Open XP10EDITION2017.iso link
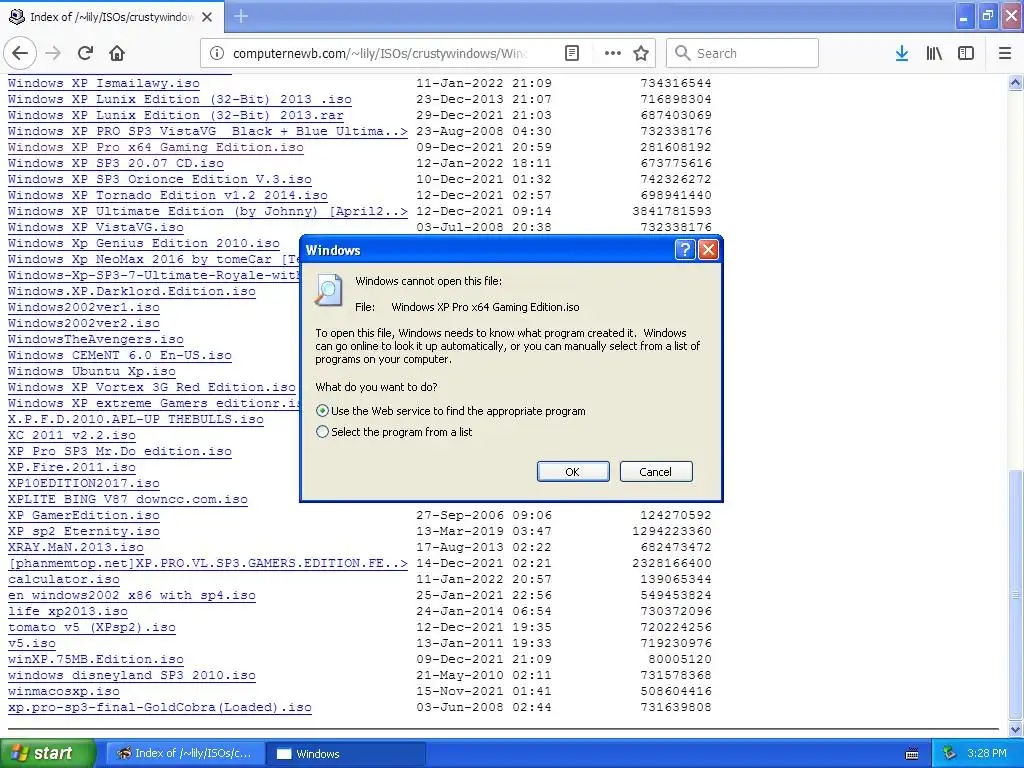1024x768 pixels. [x=84, y=483]
